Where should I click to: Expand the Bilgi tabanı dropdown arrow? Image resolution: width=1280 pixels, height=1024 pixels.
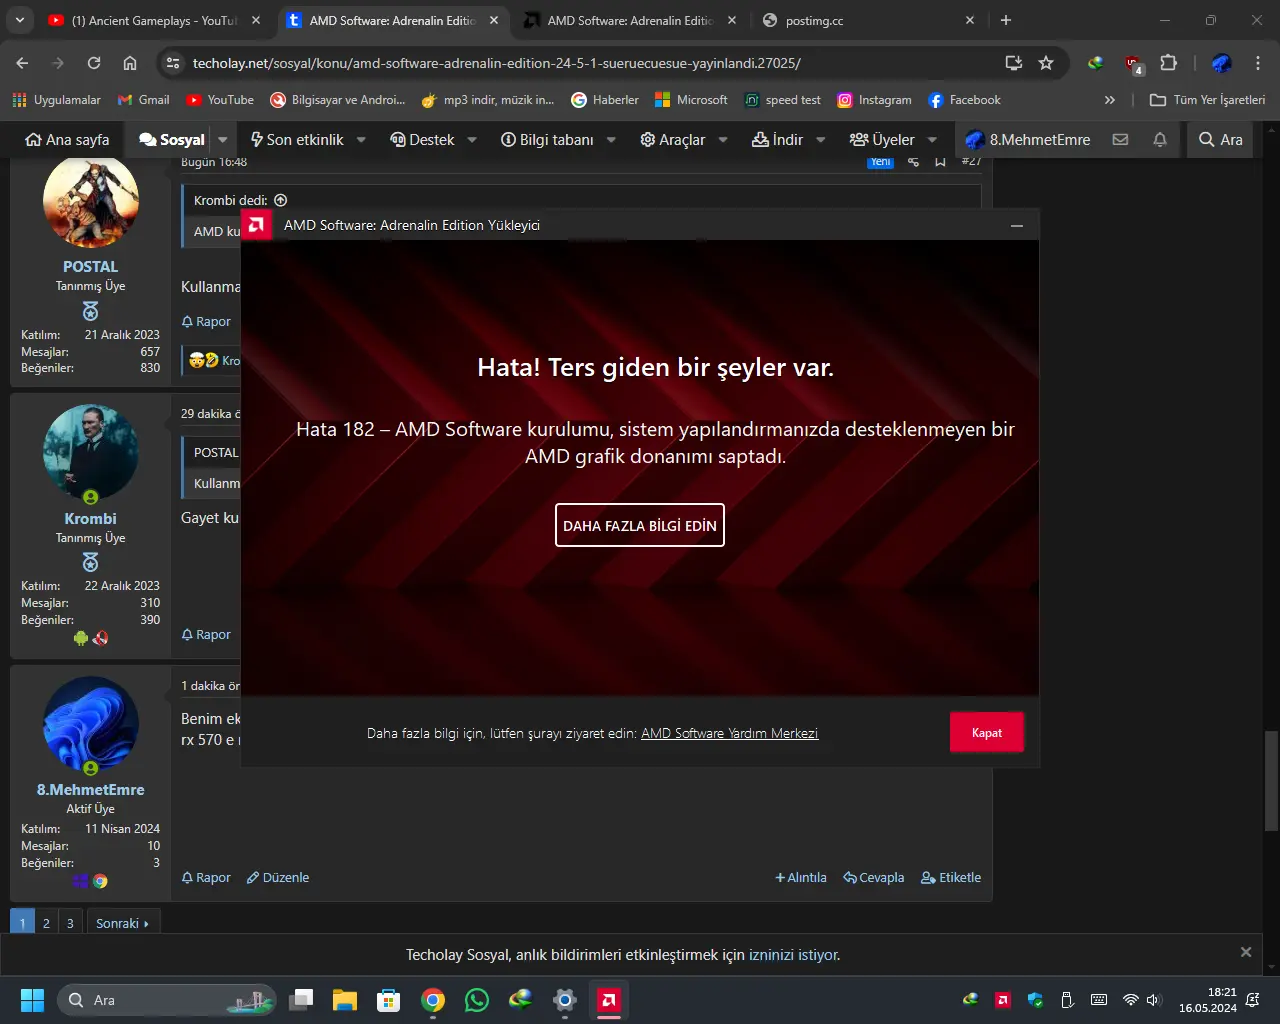coord(611,139)
